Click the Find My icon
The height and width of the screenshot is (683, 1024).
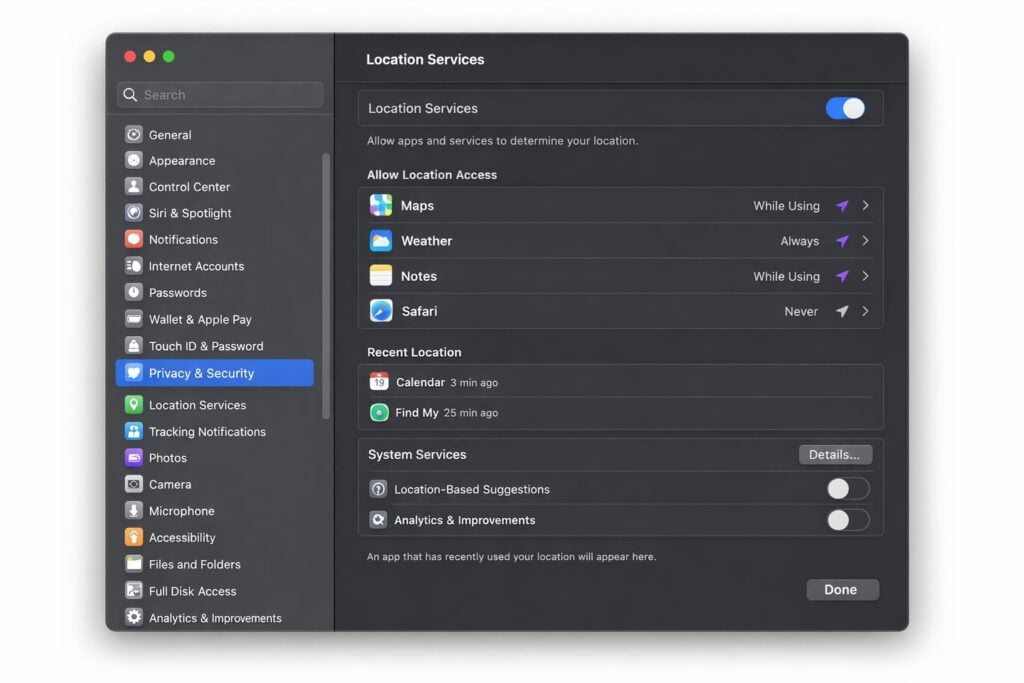coord(379,412)
